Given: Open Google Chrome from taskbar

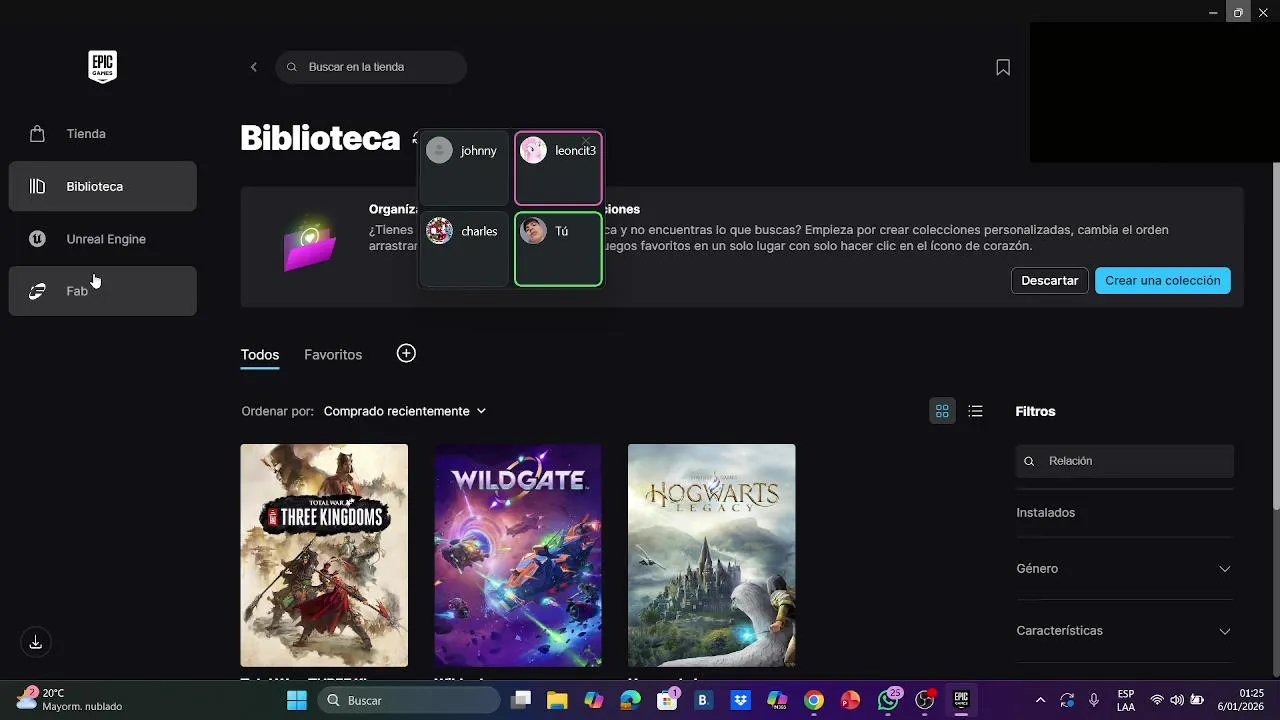Looking at the screenshot, I should pyautogui.click(x=814, y=700).
